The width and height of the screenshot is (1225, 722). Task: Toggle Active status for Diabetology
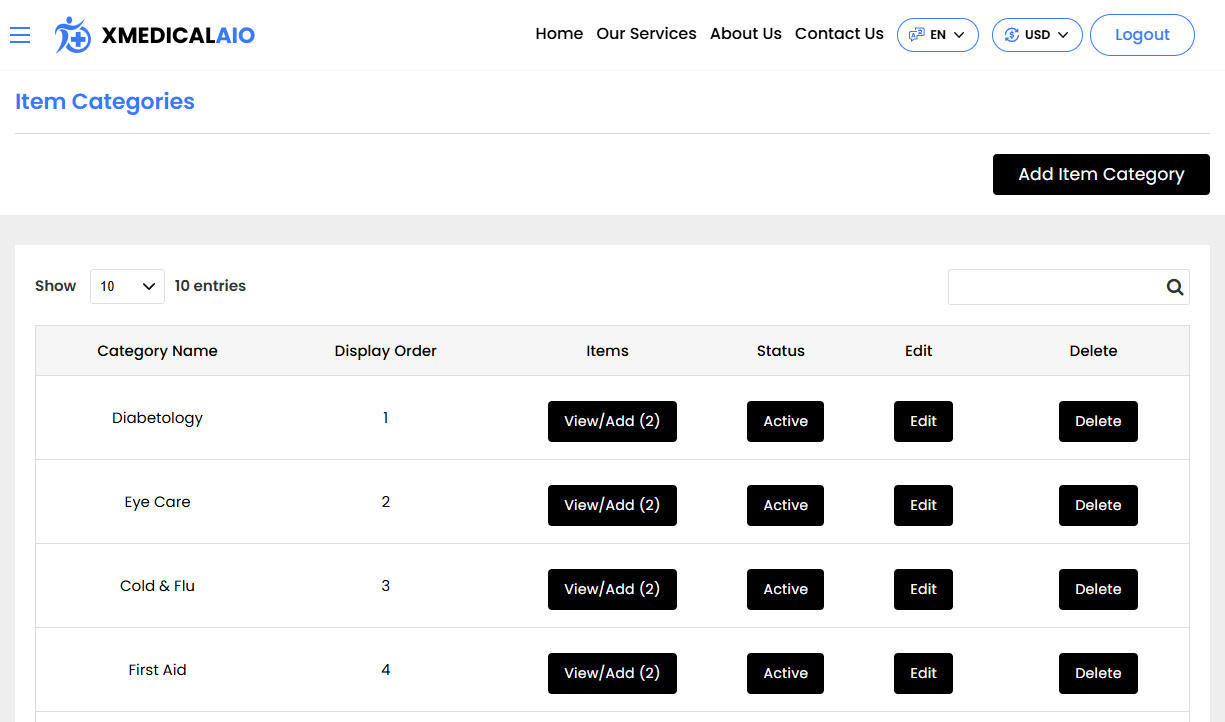[x=785, y=421]
